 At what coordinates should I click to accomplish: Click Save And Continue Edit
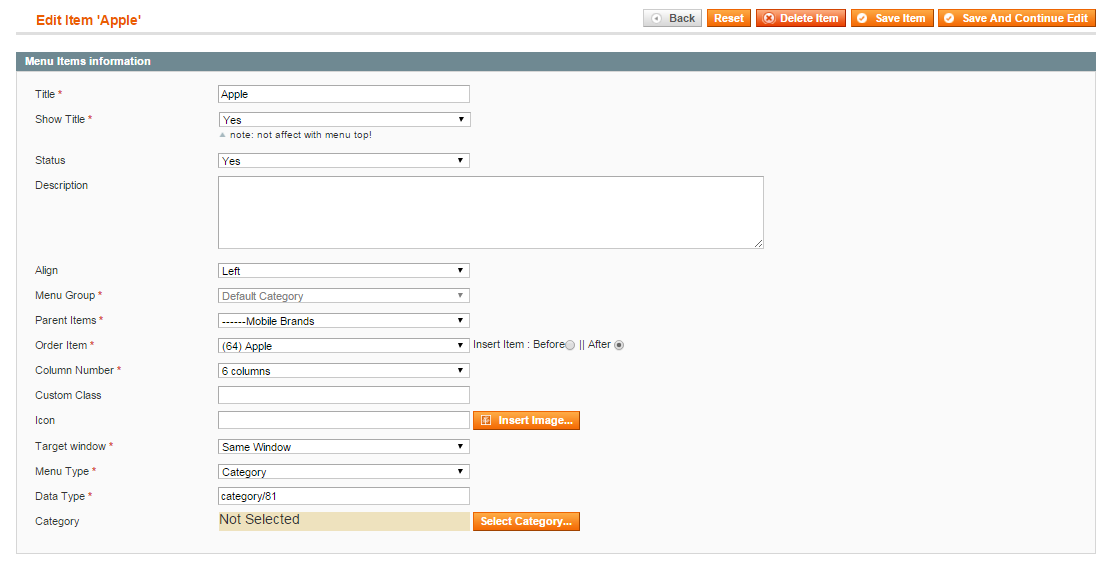tap(1016, 18)
